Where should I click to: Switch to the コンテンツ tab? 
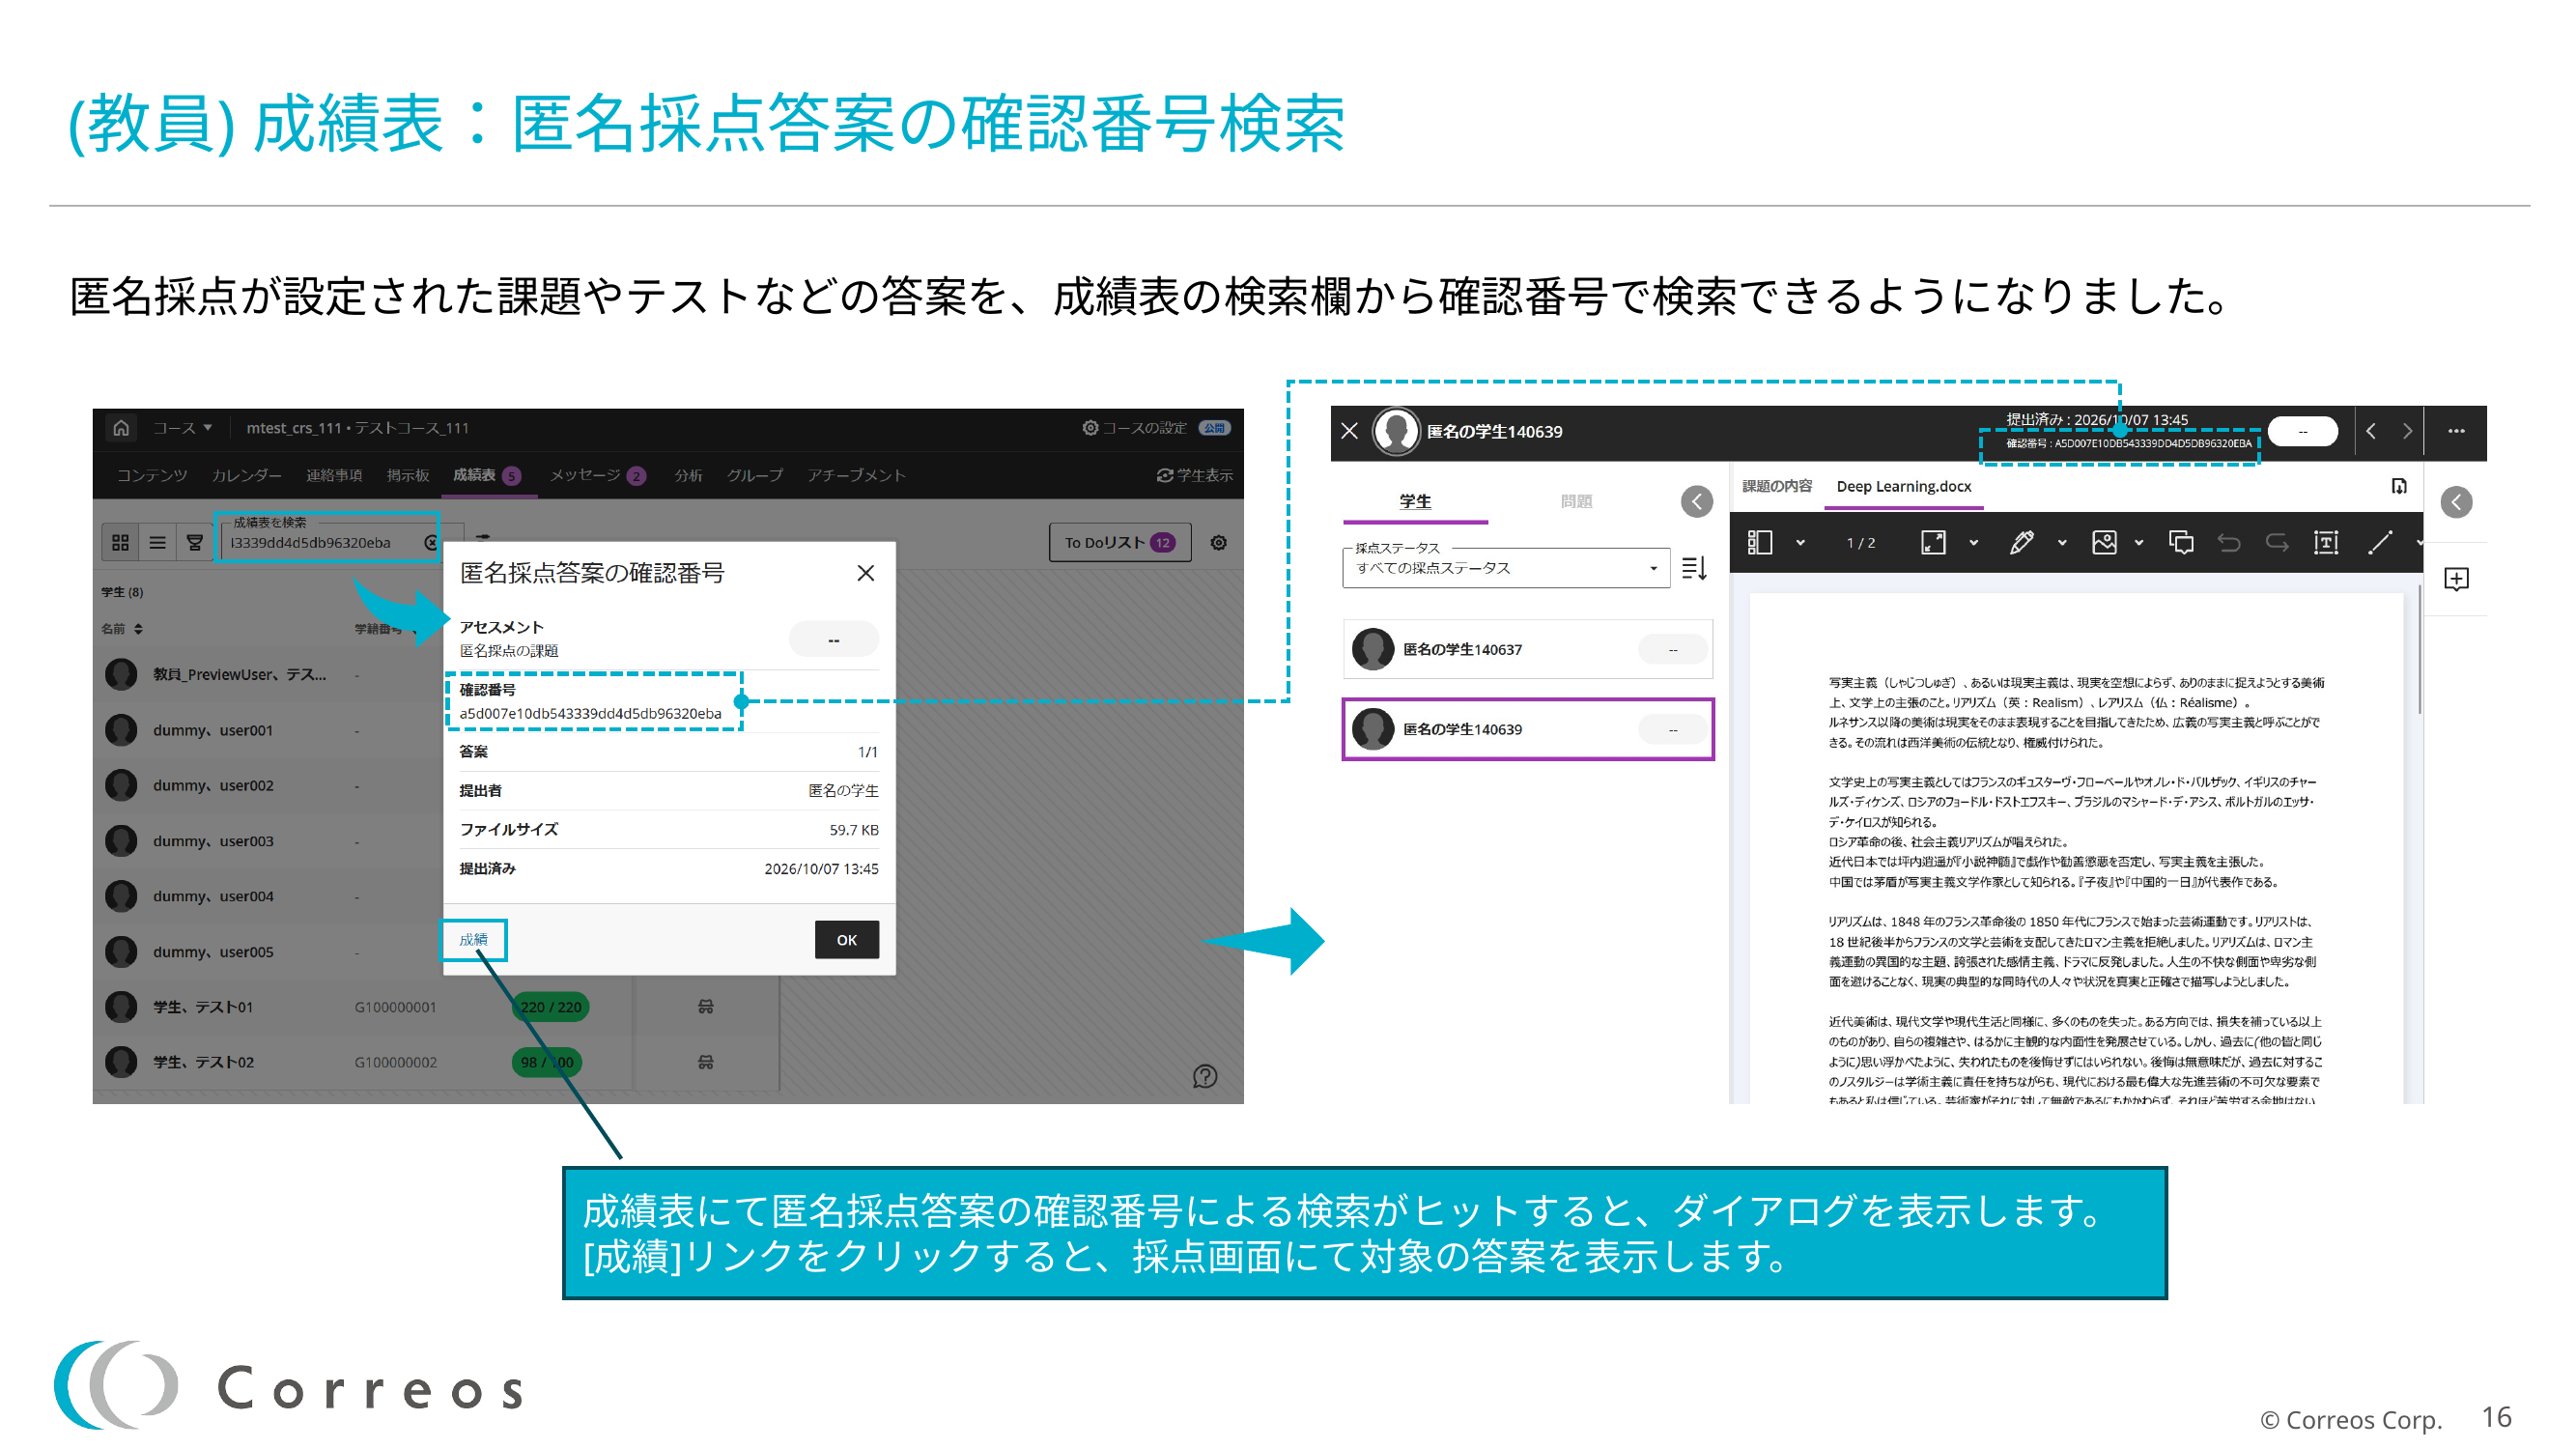(152, 475)
